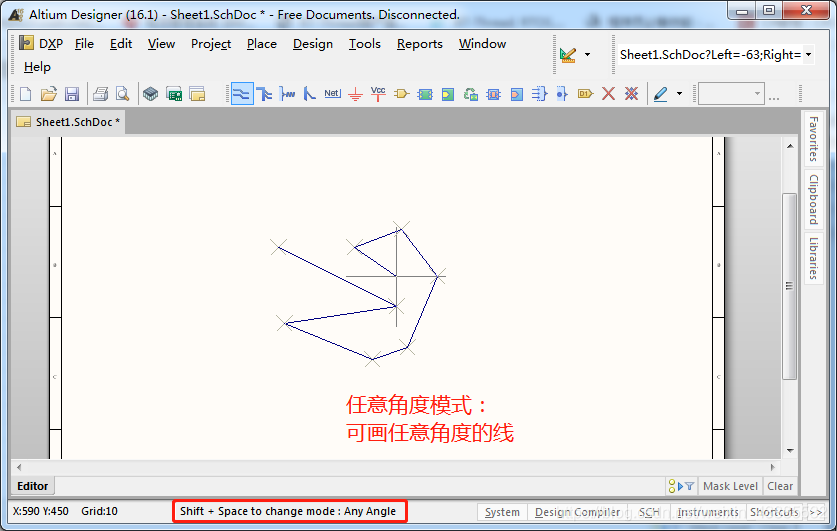Click the ellipsis button beside the combo box
The height and width of the screenshot is (531, 837).
774,98
